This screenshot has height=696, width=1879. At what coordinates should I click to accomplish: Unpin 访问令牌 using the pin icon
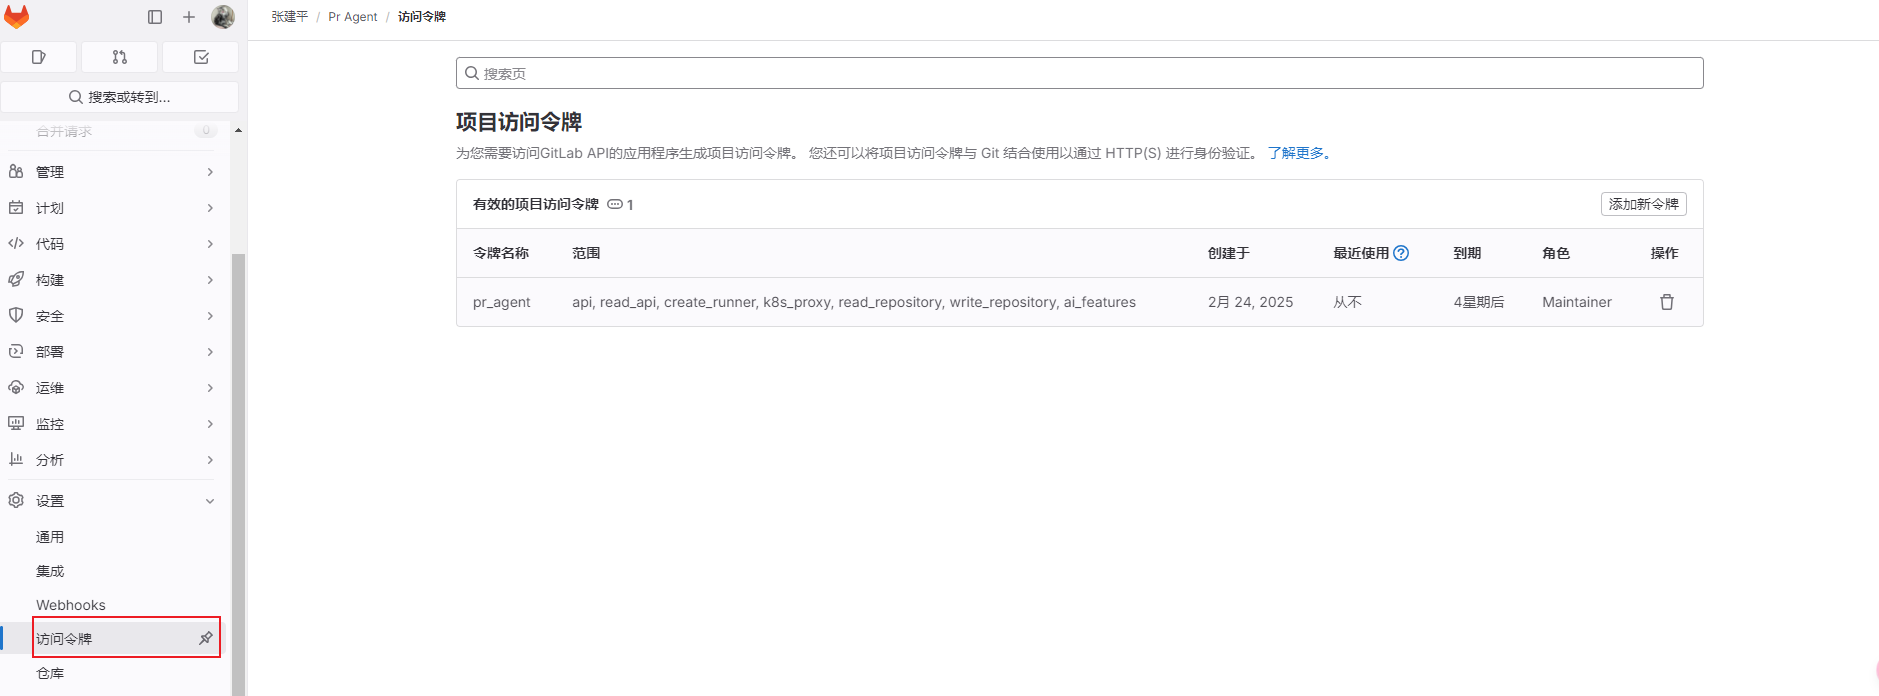pyautogui.click(x=206, y=638)
